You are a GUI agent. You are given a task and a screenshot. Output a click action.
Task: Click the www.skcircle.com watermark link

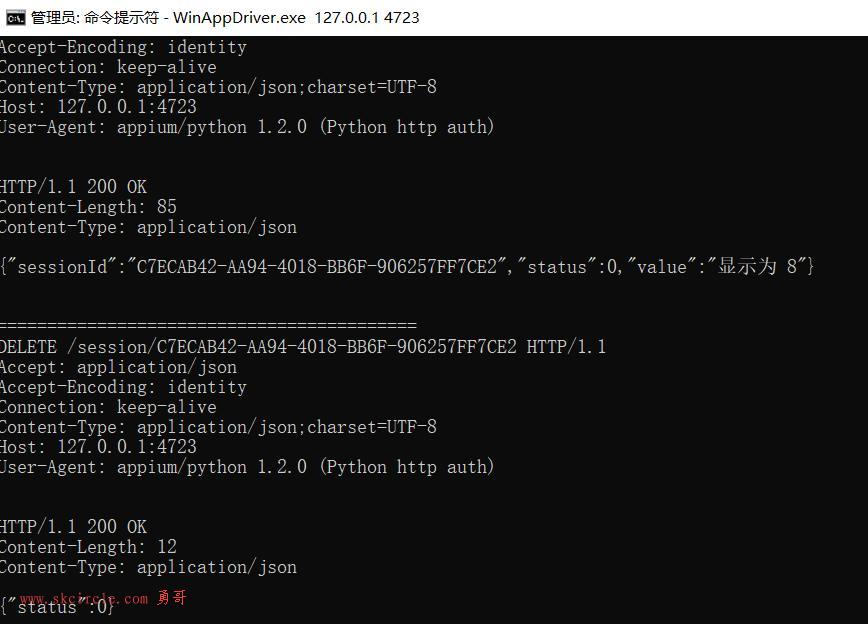tap(84, 599)
